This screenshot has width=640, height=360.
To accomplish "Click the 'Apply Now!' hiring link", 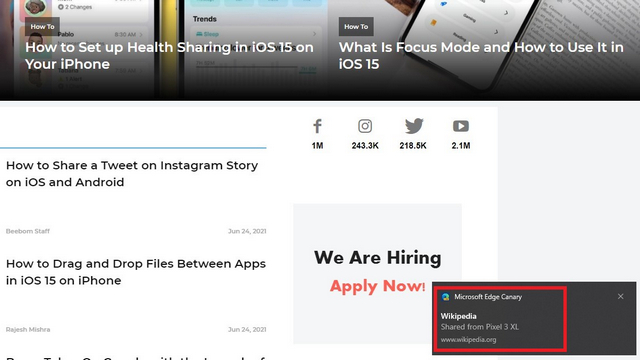I will (378, 286).
